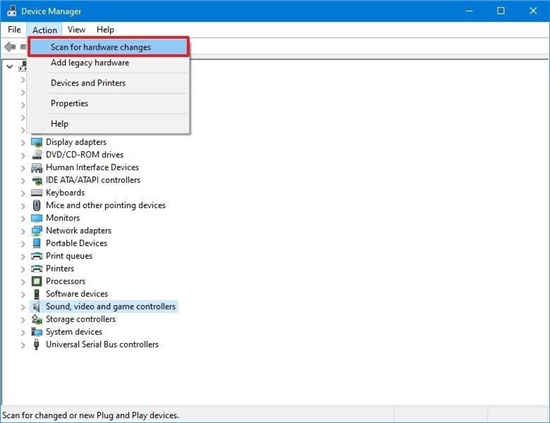The height and width of the screenshot is (423, 550).
Task: Click the Display adapters monitor icon
Action: (x=36, y=142)
